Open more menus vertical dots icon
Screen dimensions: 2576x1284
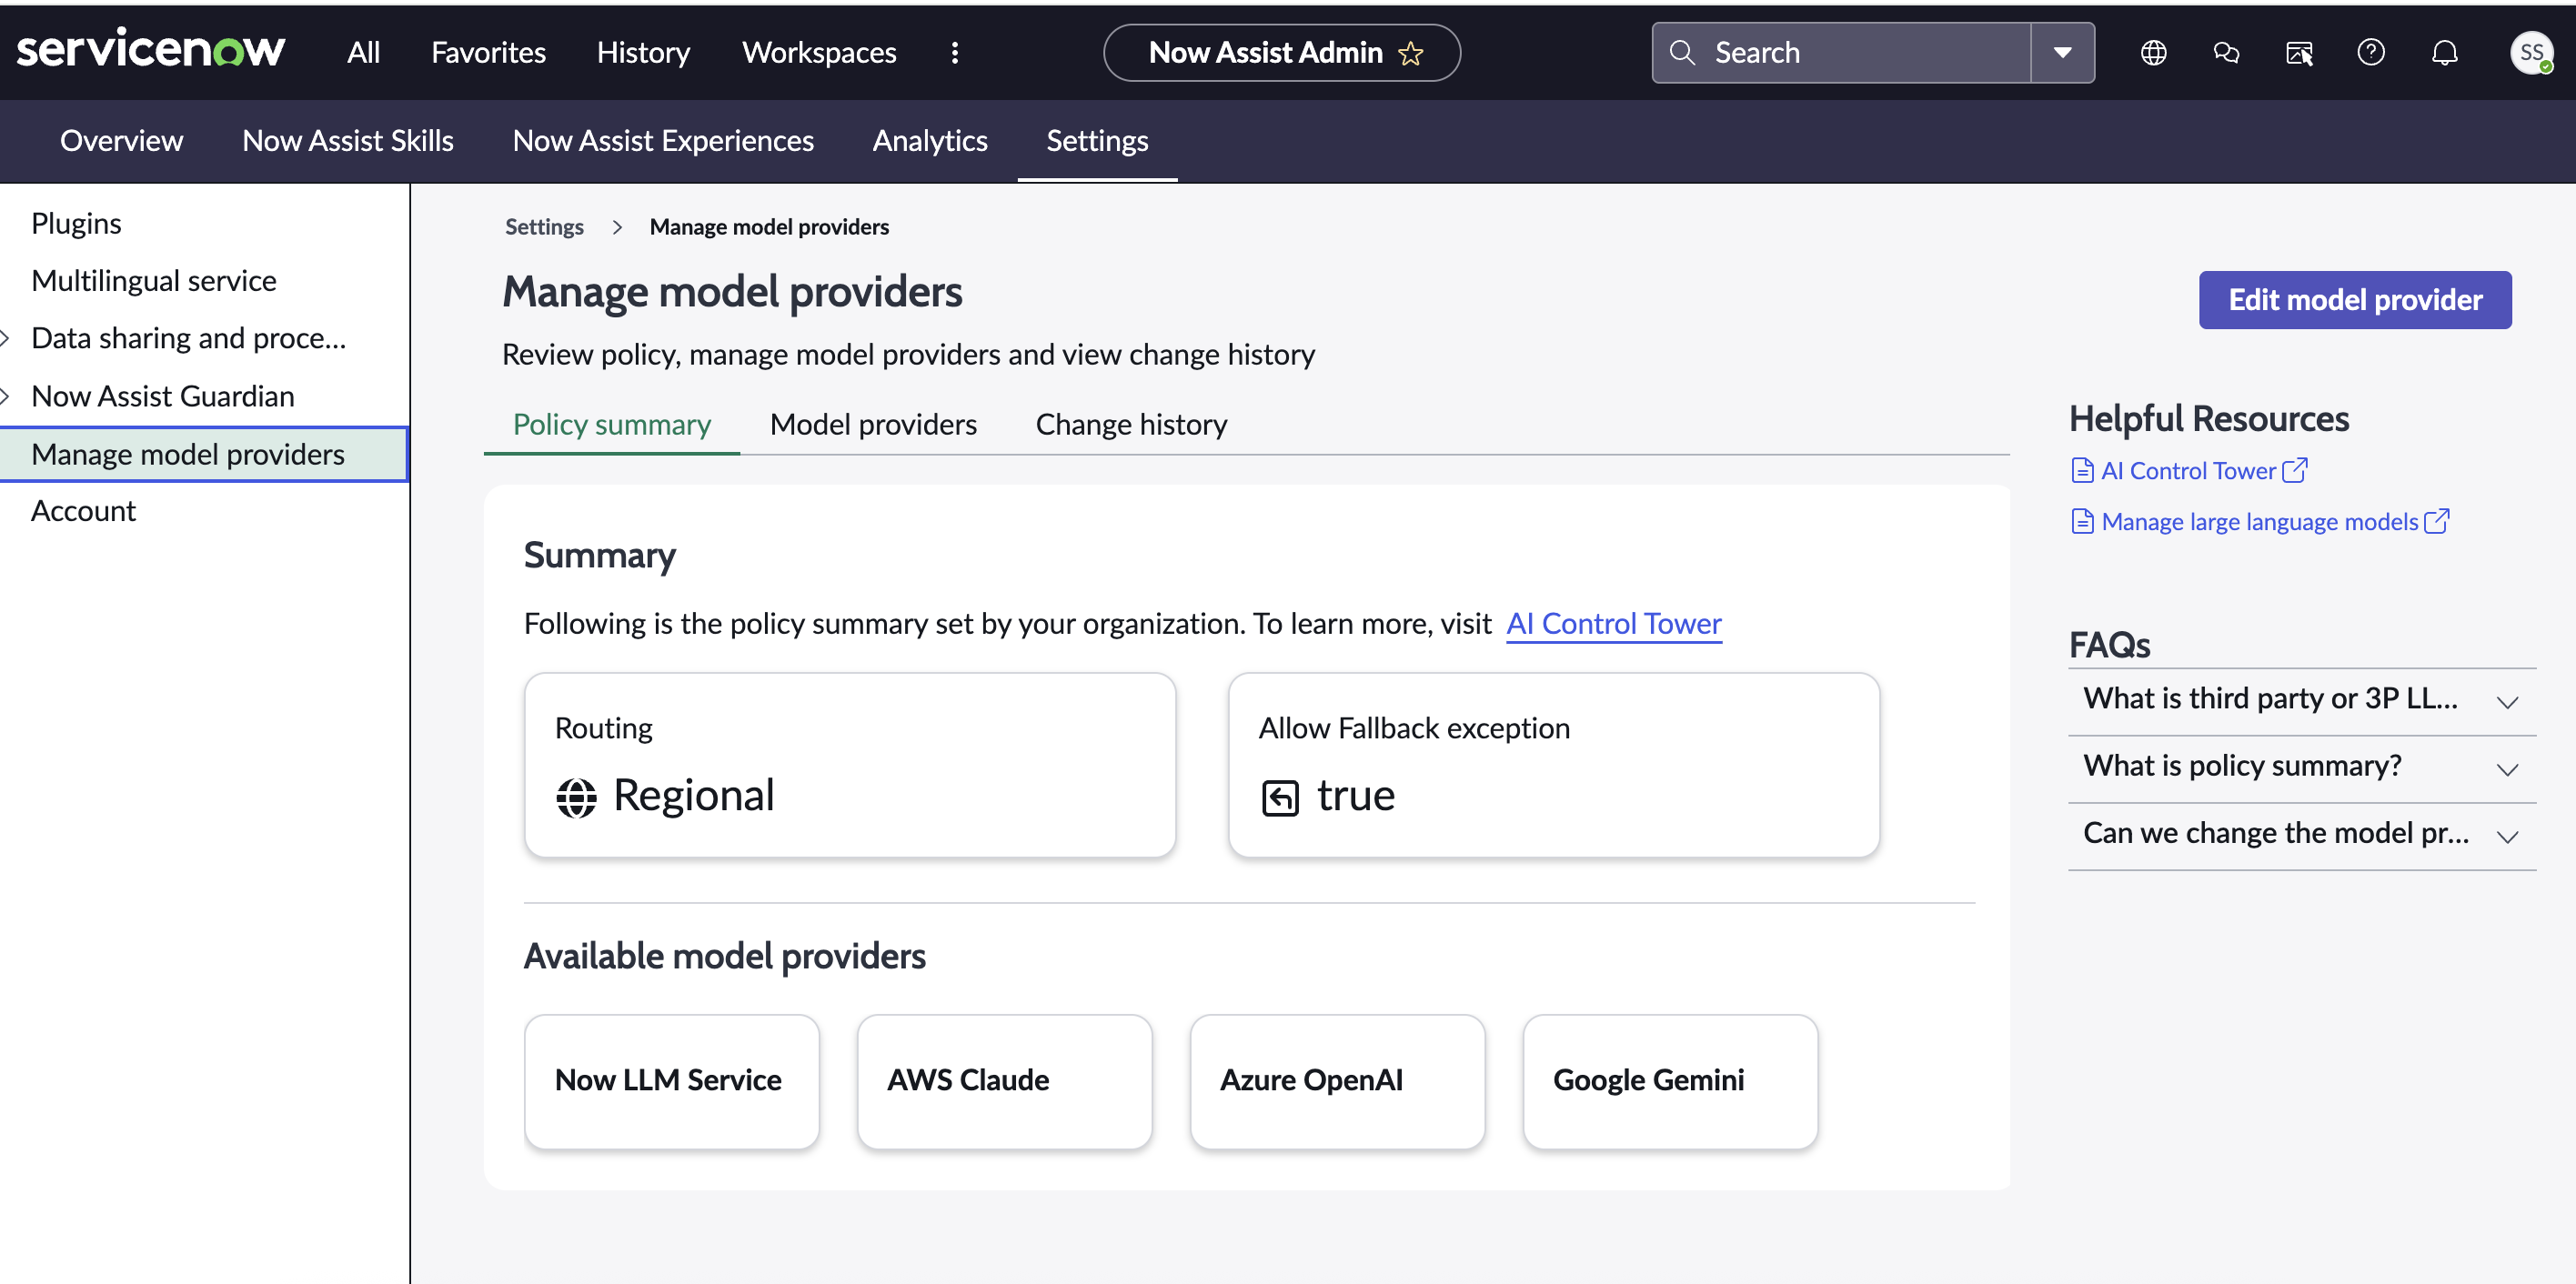[955, 52]
